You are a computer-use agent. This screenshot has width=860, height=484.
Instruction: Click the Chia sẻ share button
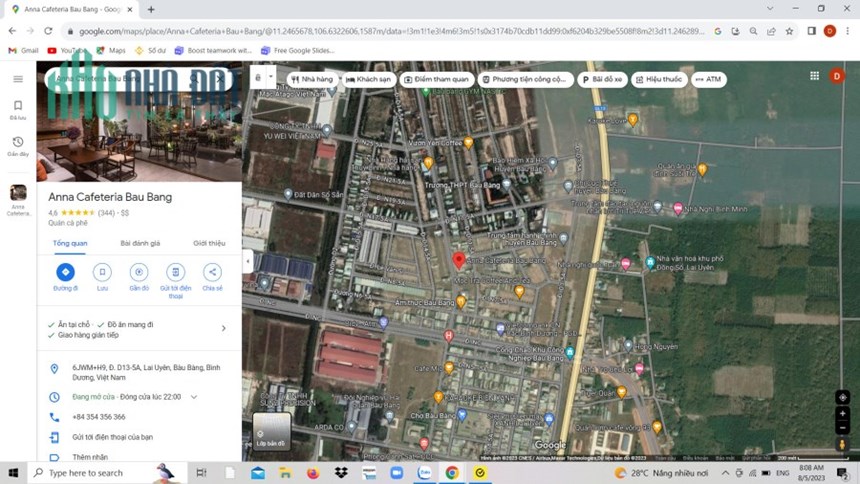pos(212,277)
